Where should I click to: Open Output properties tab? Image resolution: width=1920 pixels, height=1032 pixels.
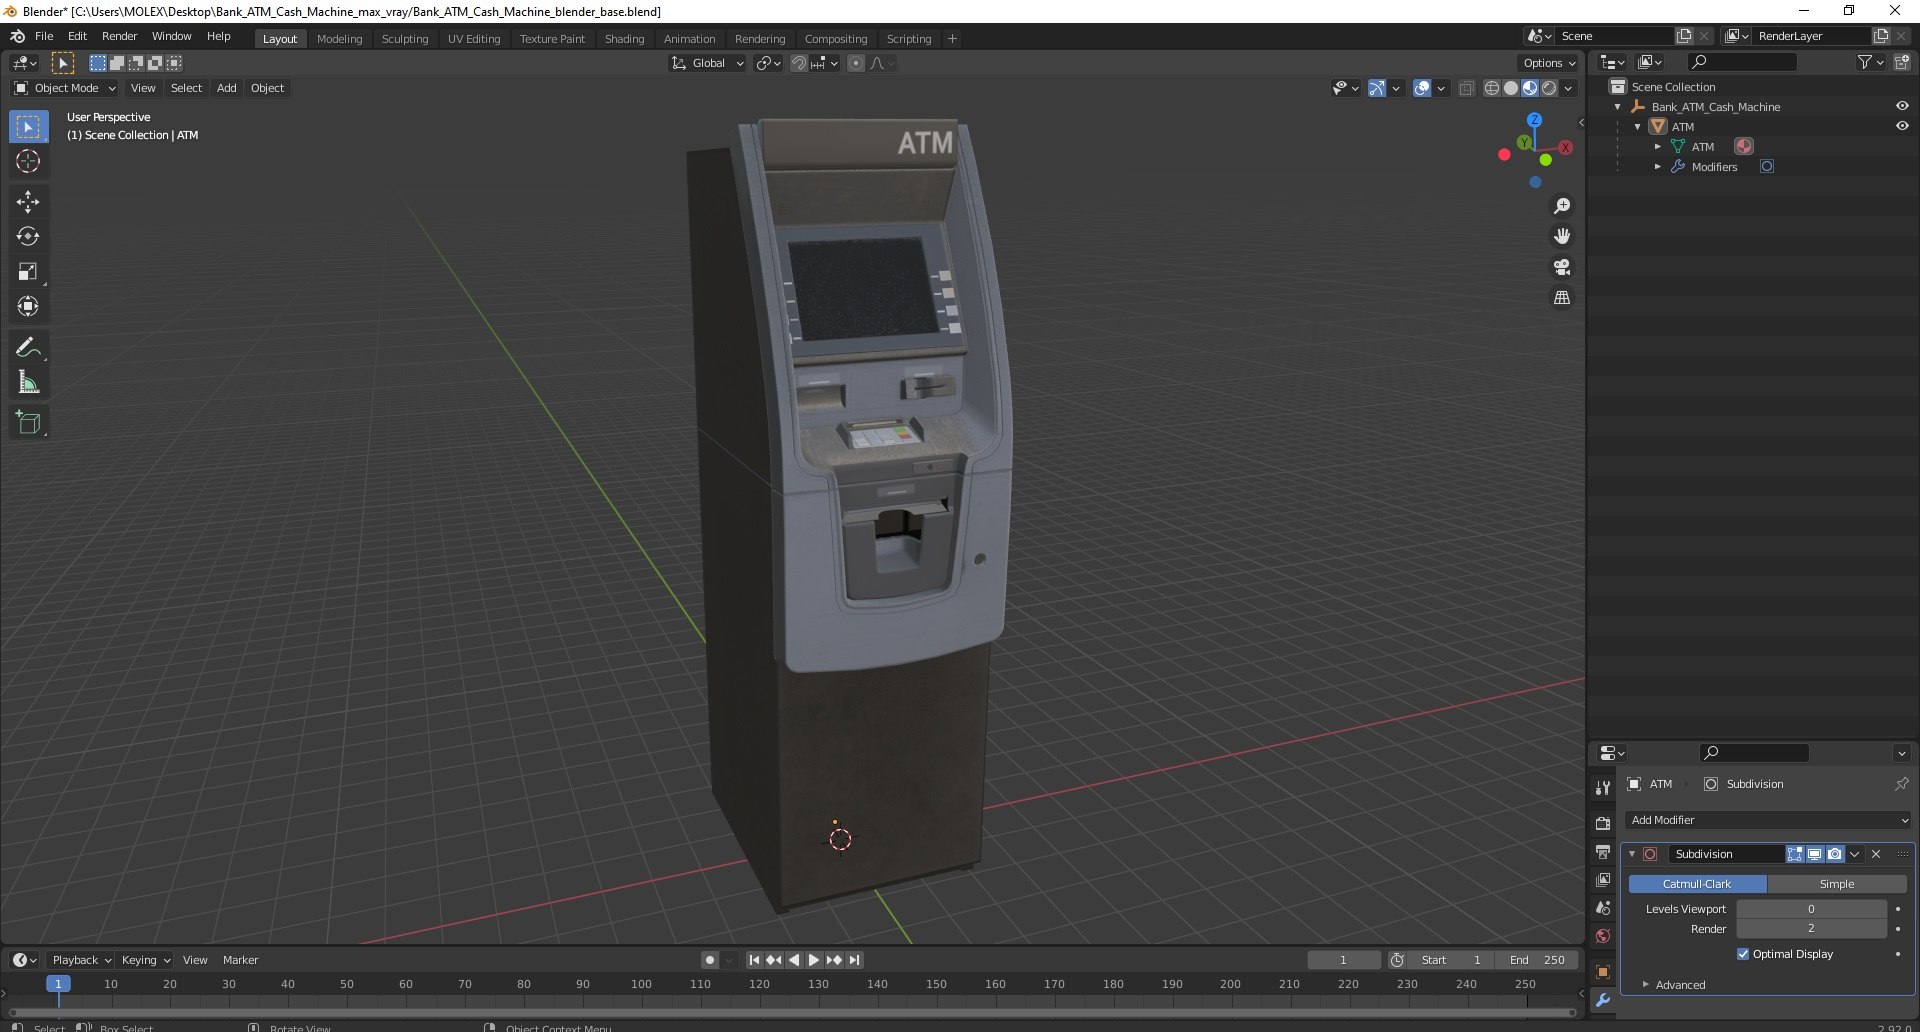point(1603,852)
